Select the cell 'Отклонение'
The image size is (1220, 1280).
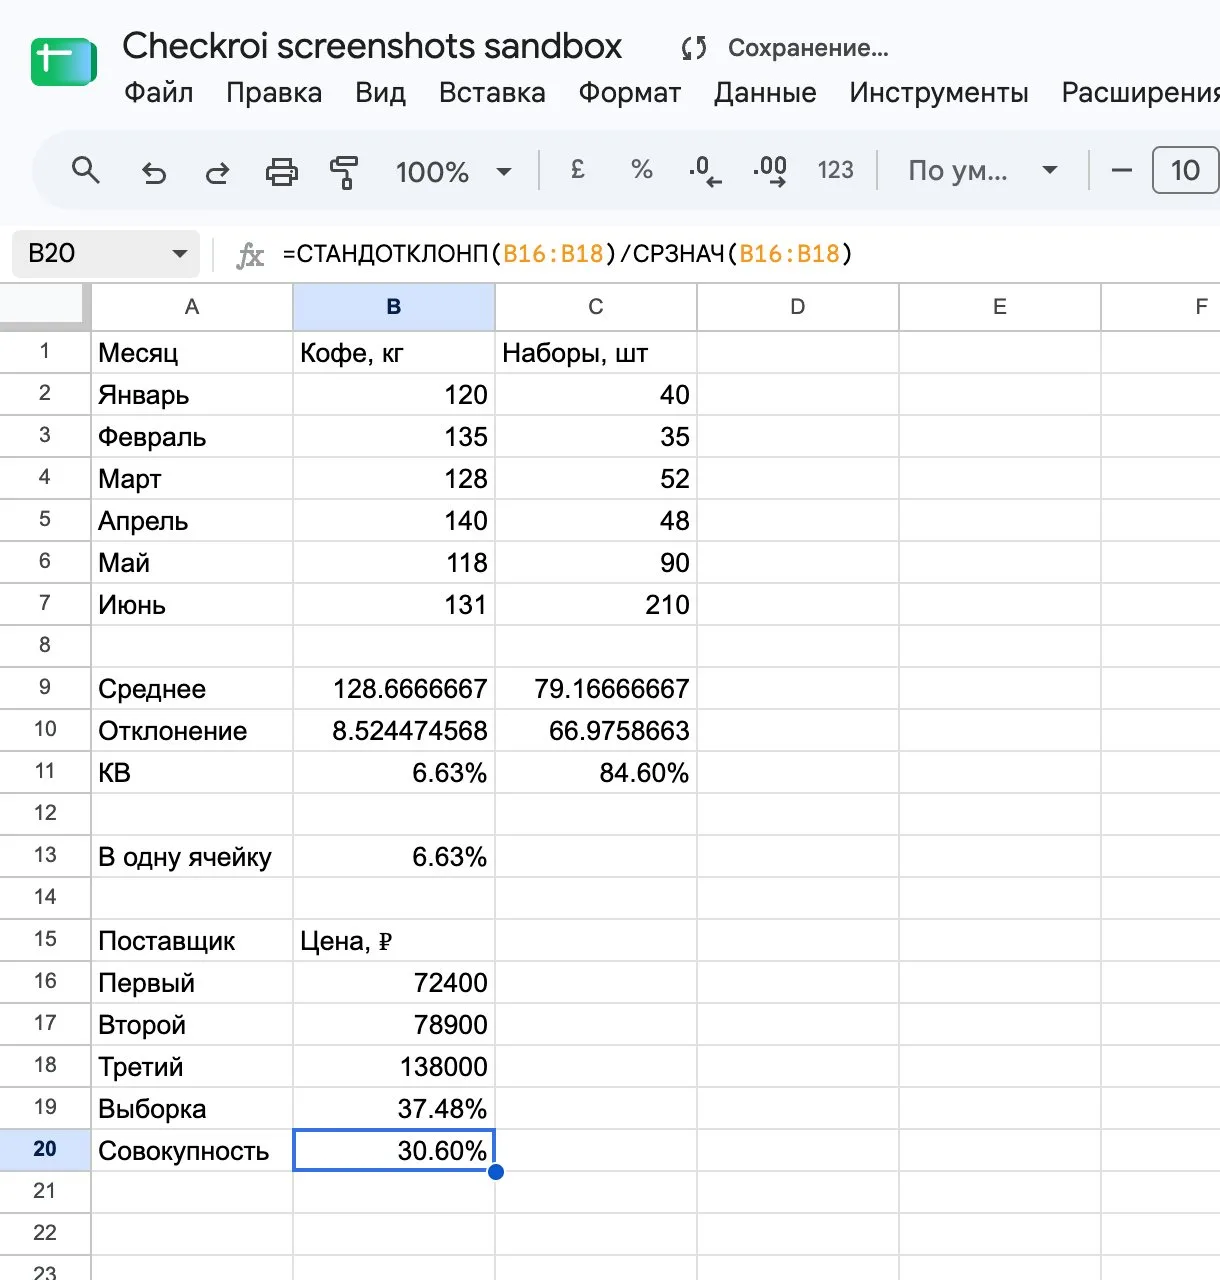point(192,730)
